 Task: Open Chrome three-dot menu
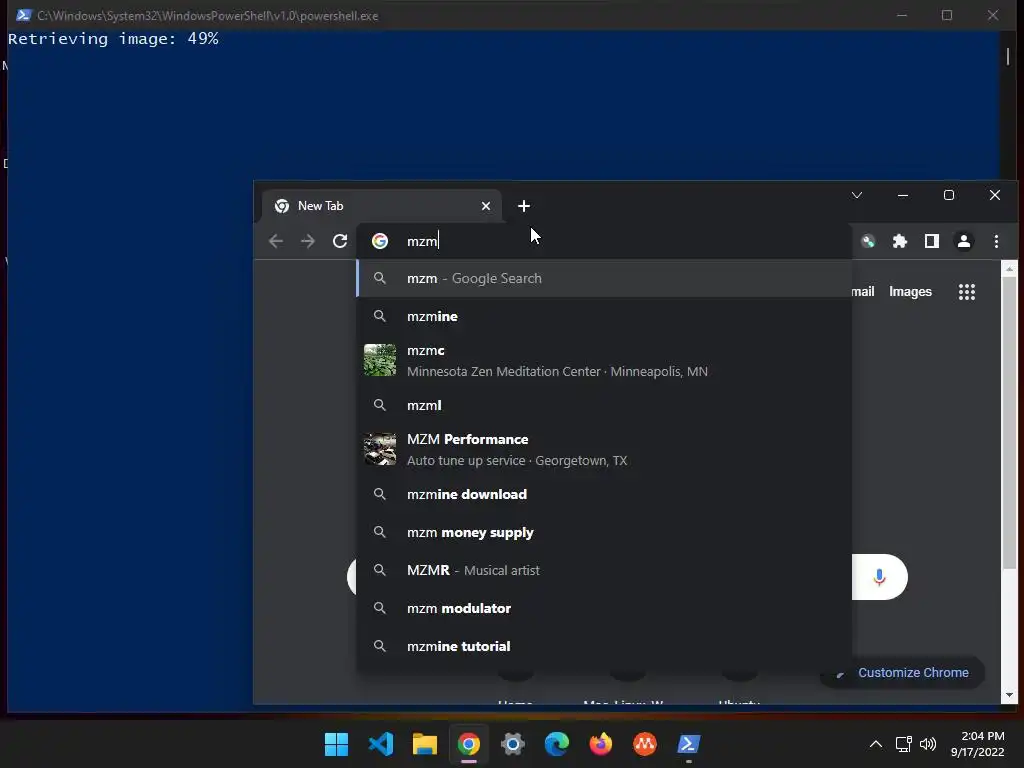click(x=996, y=241)
